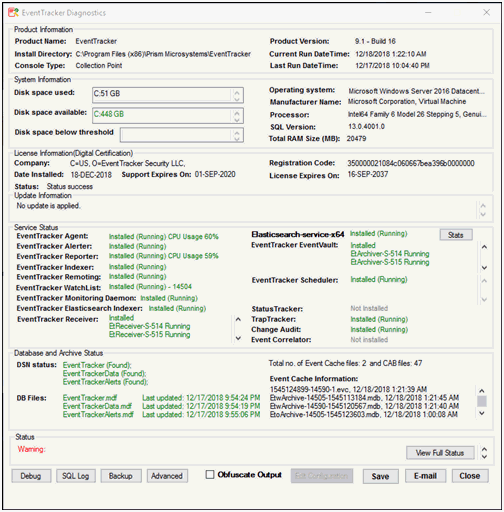The width and height of the screenshot is (504, 512).
Task: Step down Disk space available list
Action: pyautogui.click(x=237, y=120)
